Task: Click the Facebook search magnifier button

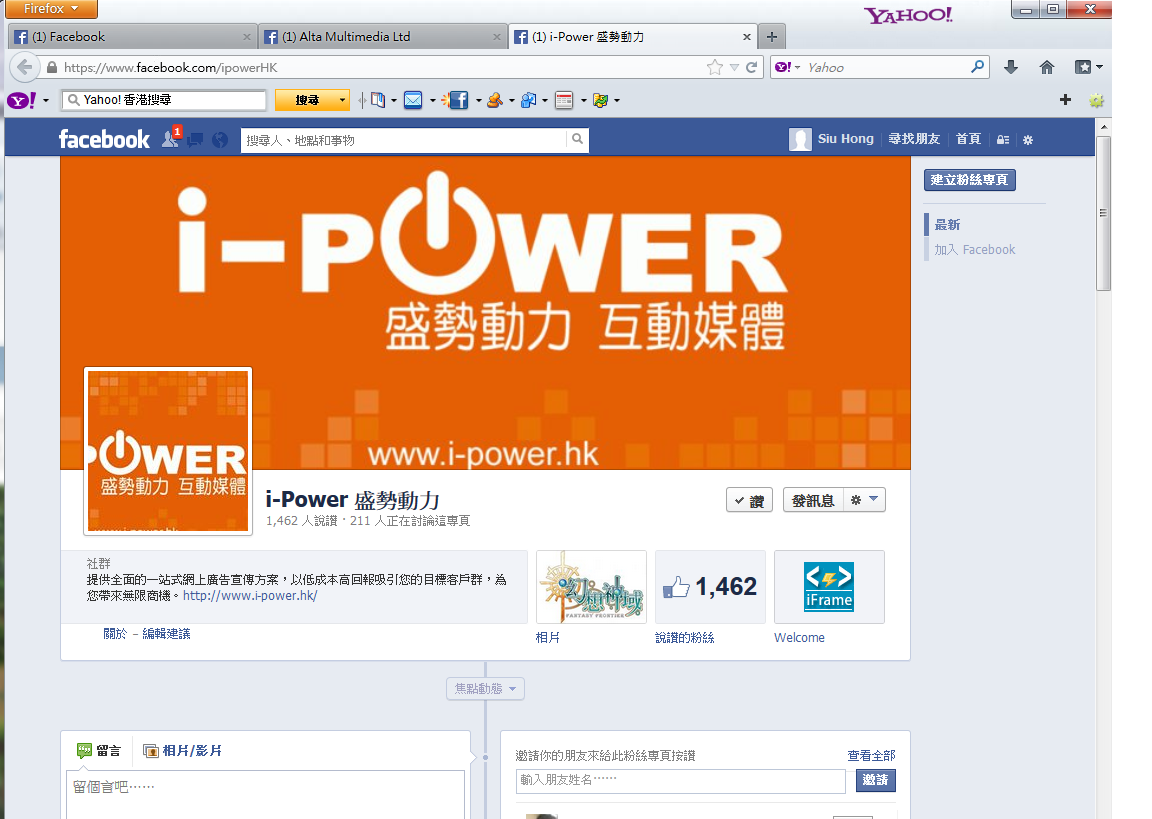Action: (x=577, y=139)
